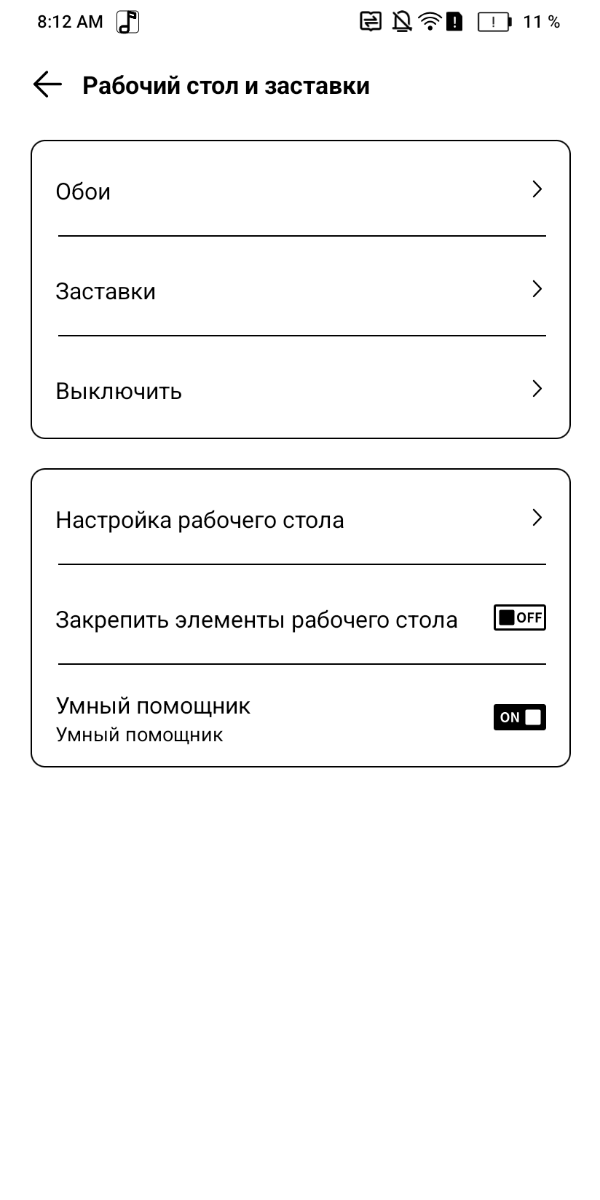Tap the 8:12 AM clock
Image resolution: width=600 pixels, height=1200 pixels.
(x=70, y=22)
